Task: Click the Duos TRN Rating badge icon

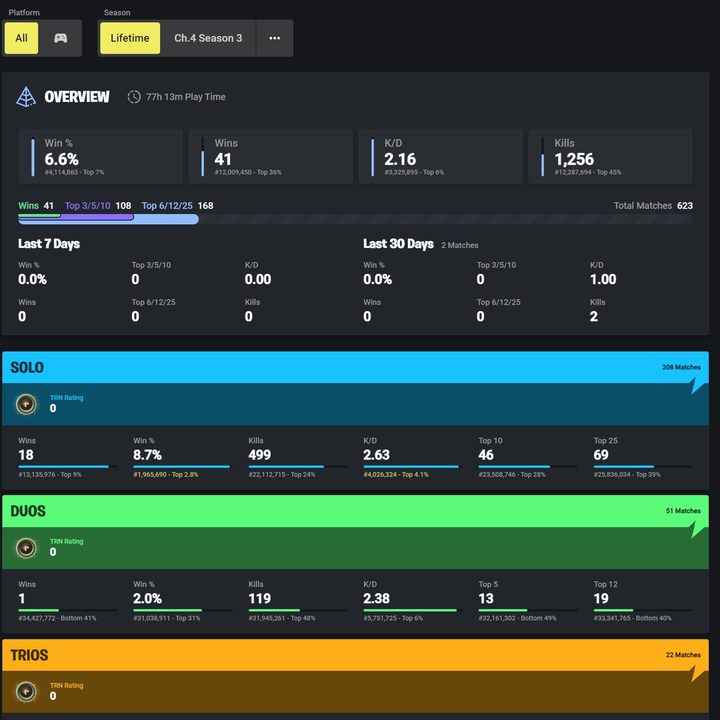Action: (x=26, y=548)
